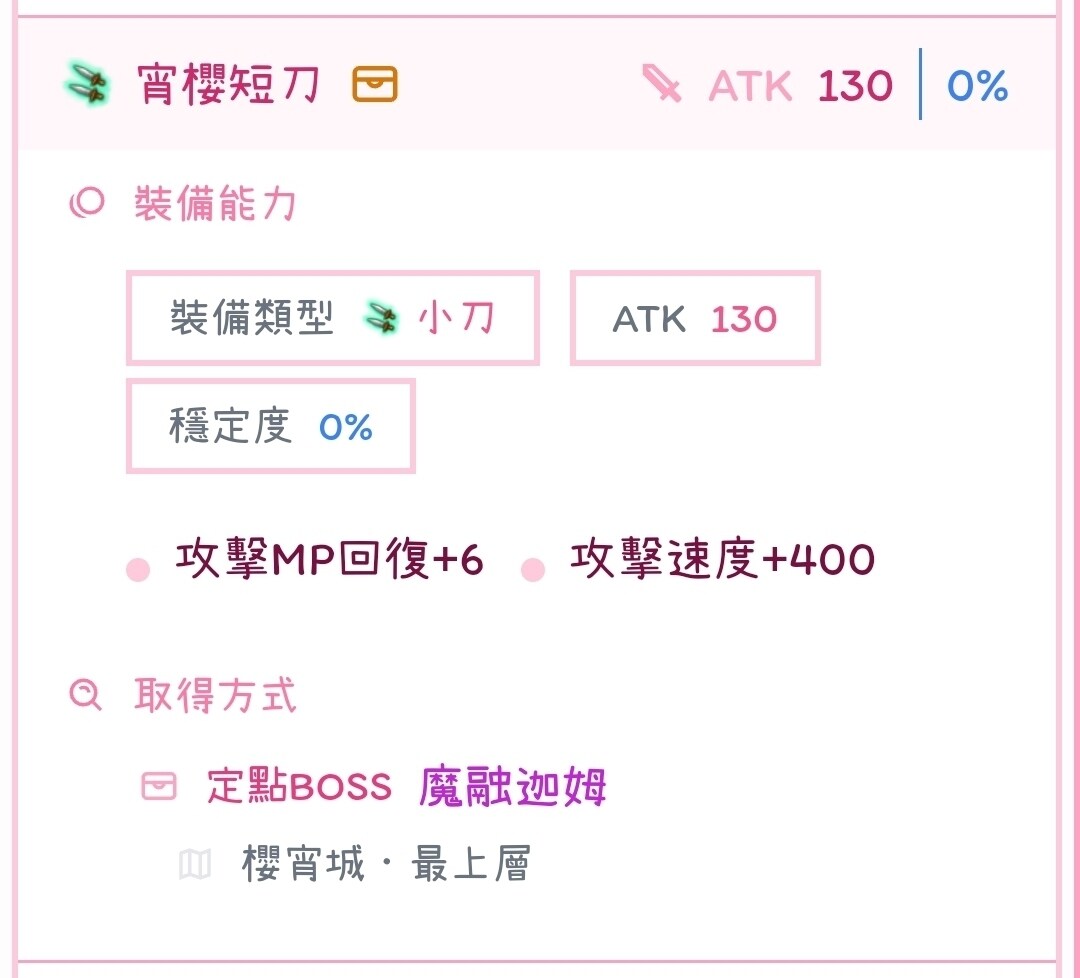Click the magnifier icon beside 取得方式
Viewport: 1080px width, 978px height.
pyautogui.click(x=85, y=695)
